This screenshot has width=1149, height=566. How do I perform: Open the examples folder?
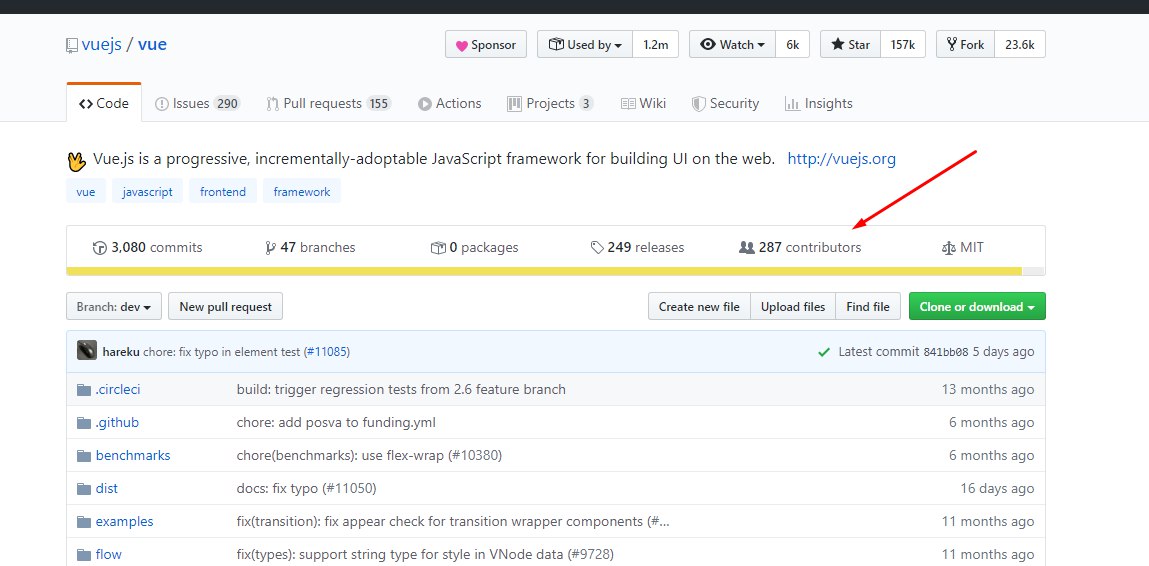click(125, 521)
